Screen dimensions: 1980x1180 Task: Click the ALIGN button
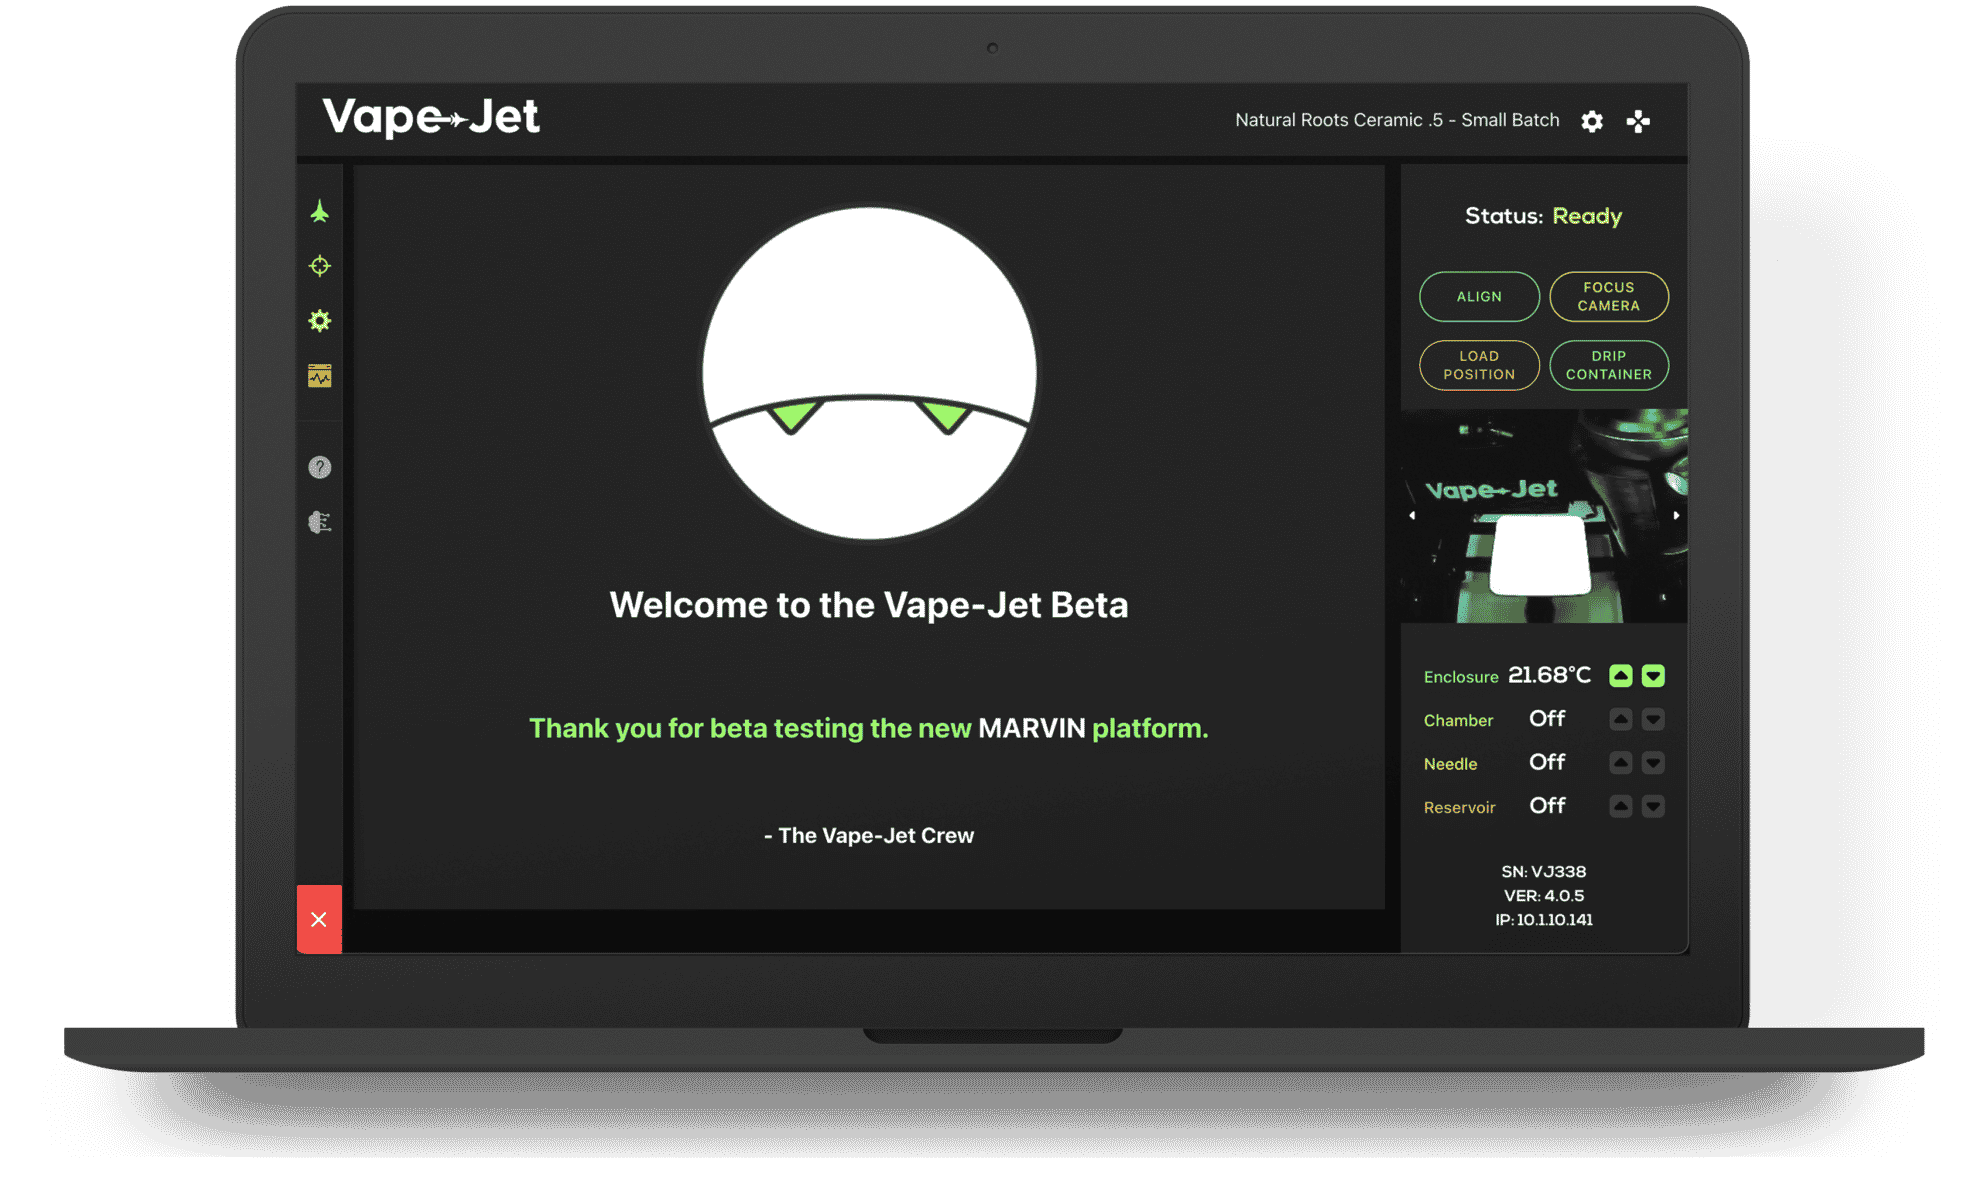click(1479, 297)
